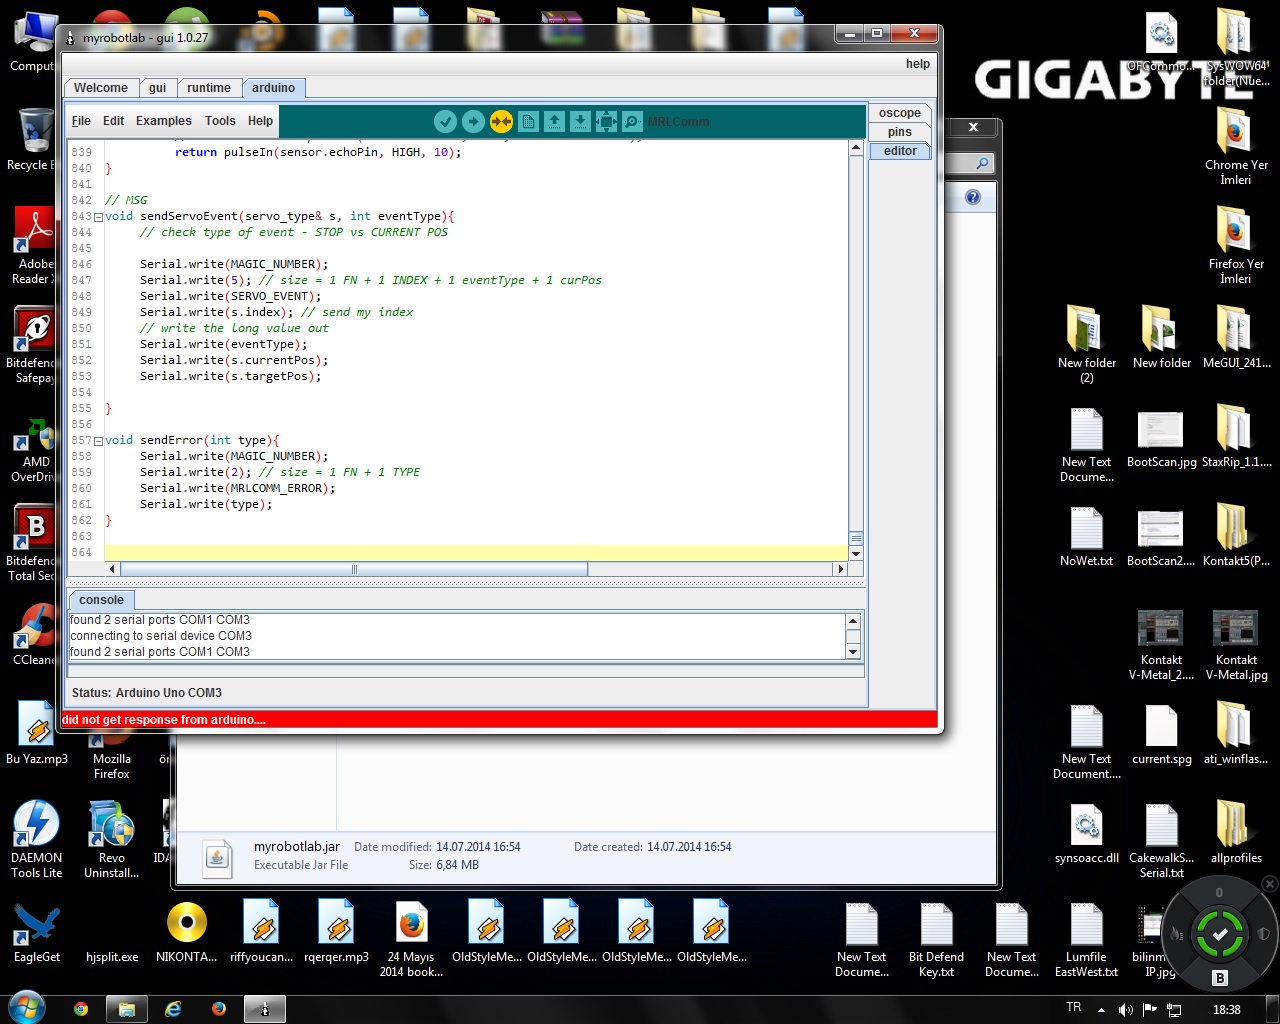Viewport: 1280px width, 1024px height.
Task: Select the console tab
Action: [x=101, y=600]
